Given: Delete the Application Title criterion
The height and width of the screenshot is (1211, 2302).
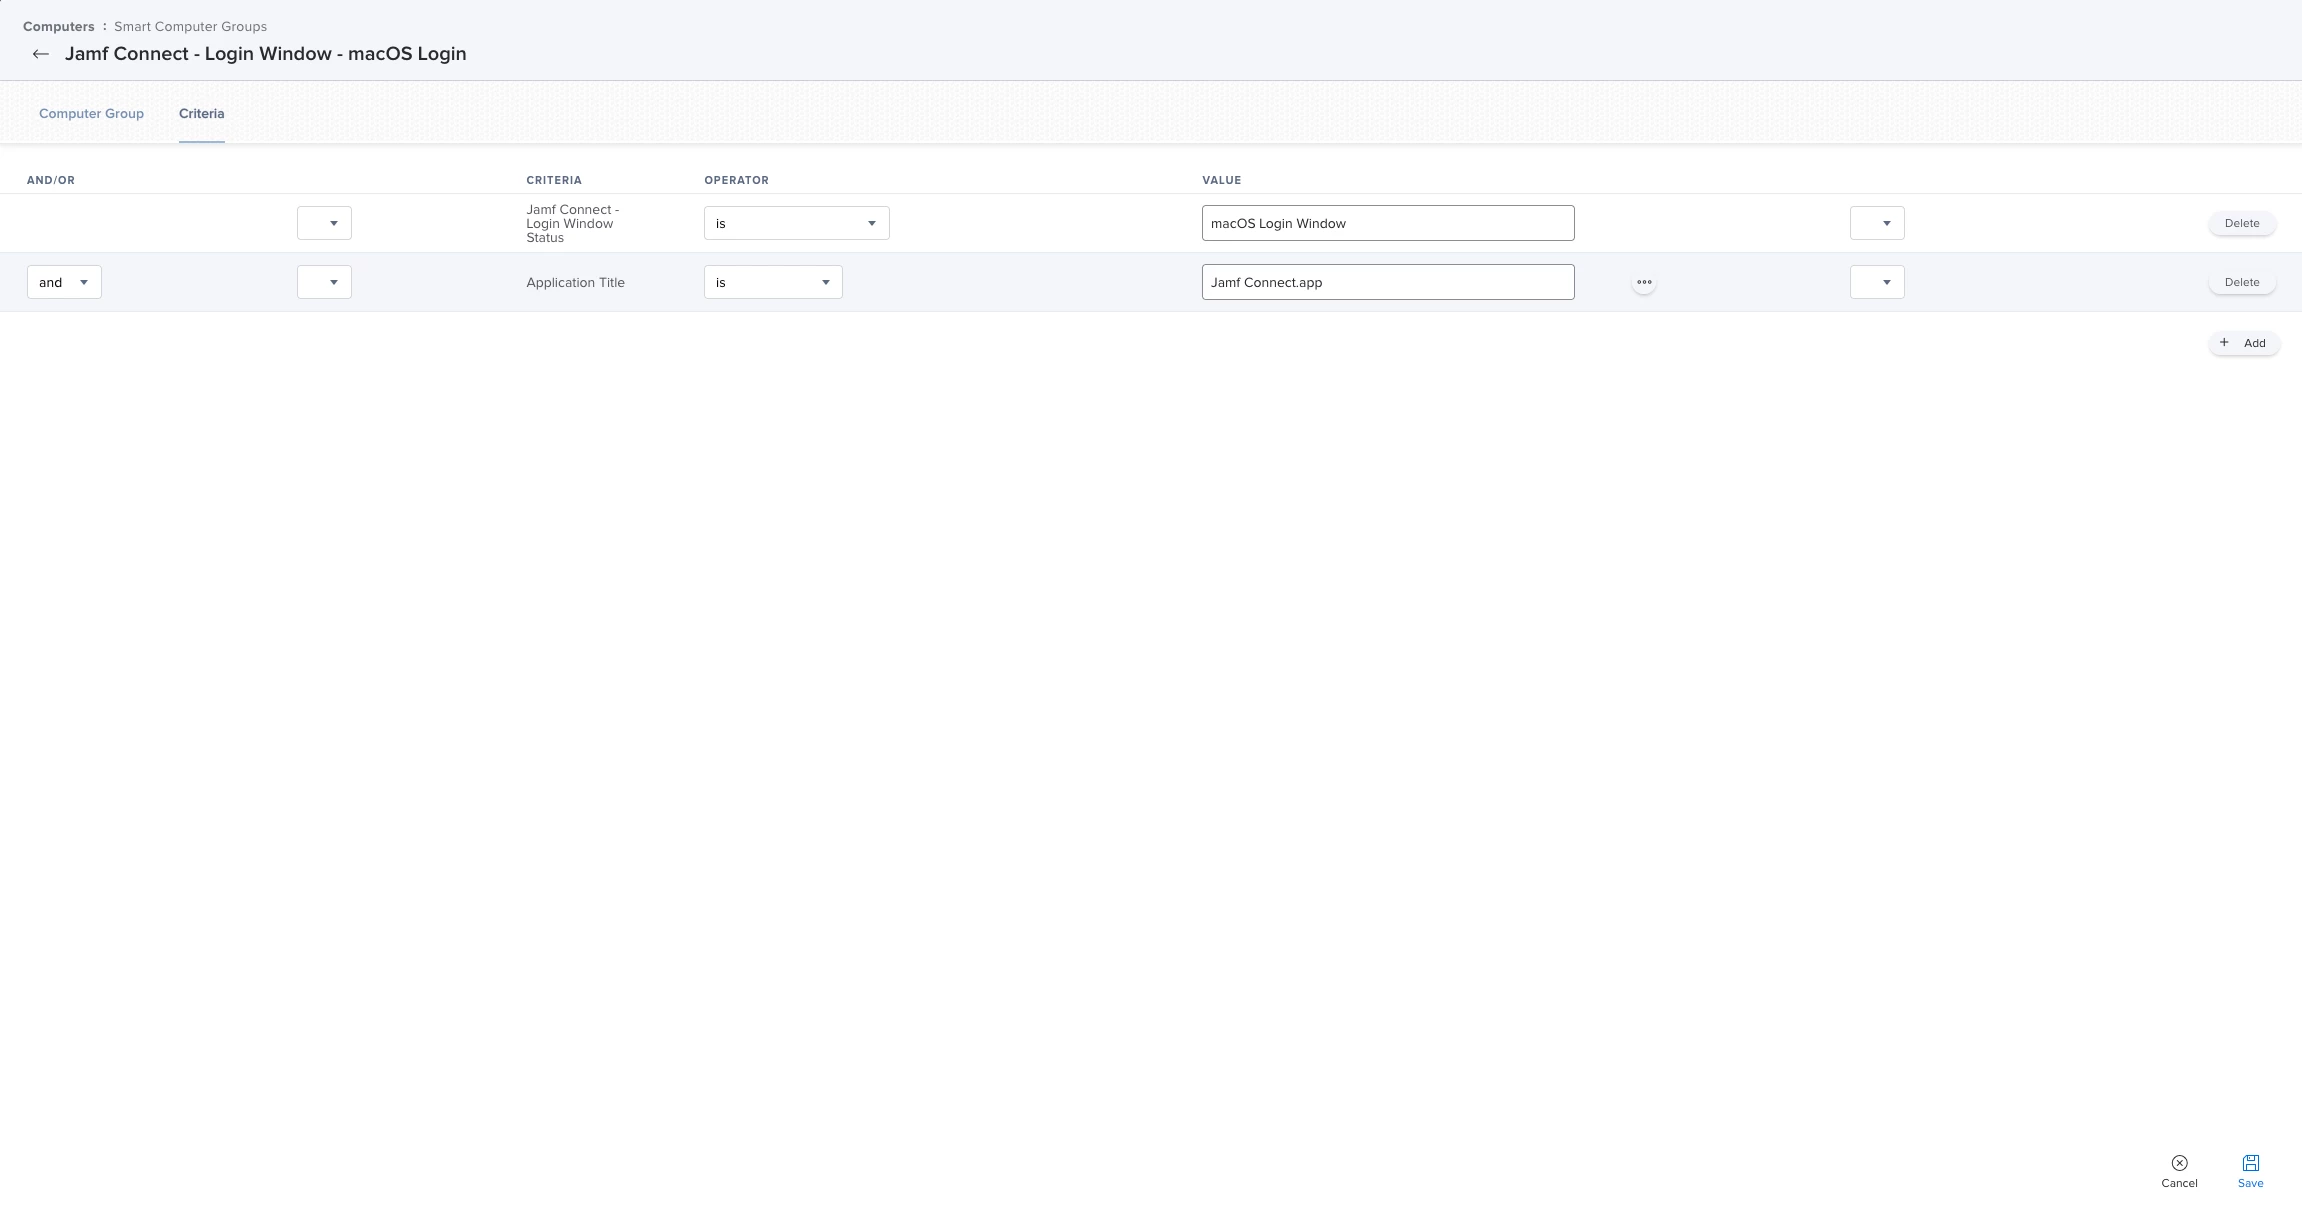Looking at the screenshot, I should 2241,282.
